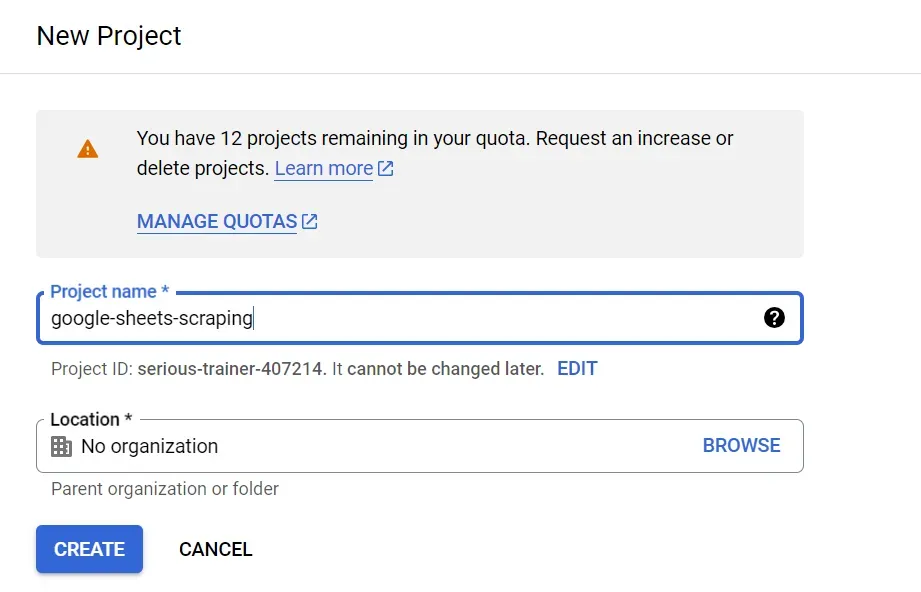Click the external link icon next to Learn more

click(387, 168)
